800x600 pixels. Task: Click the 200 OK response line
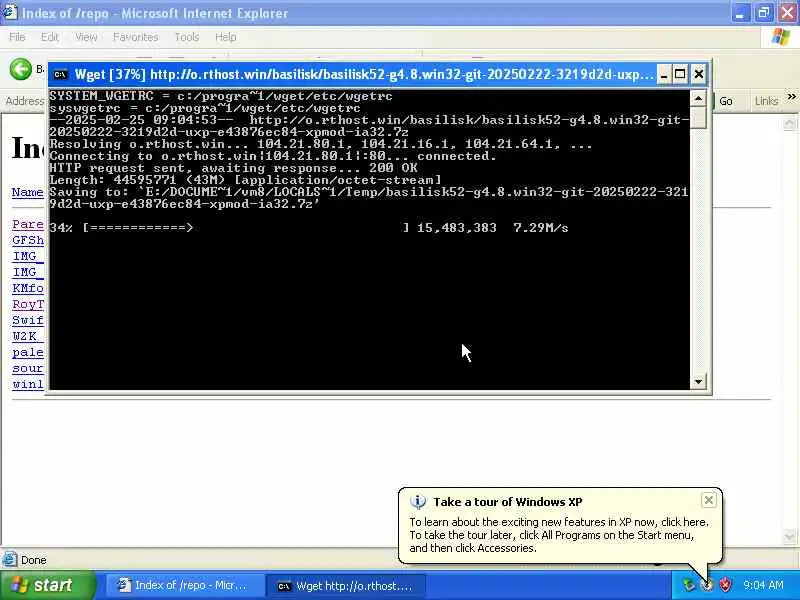233,168
